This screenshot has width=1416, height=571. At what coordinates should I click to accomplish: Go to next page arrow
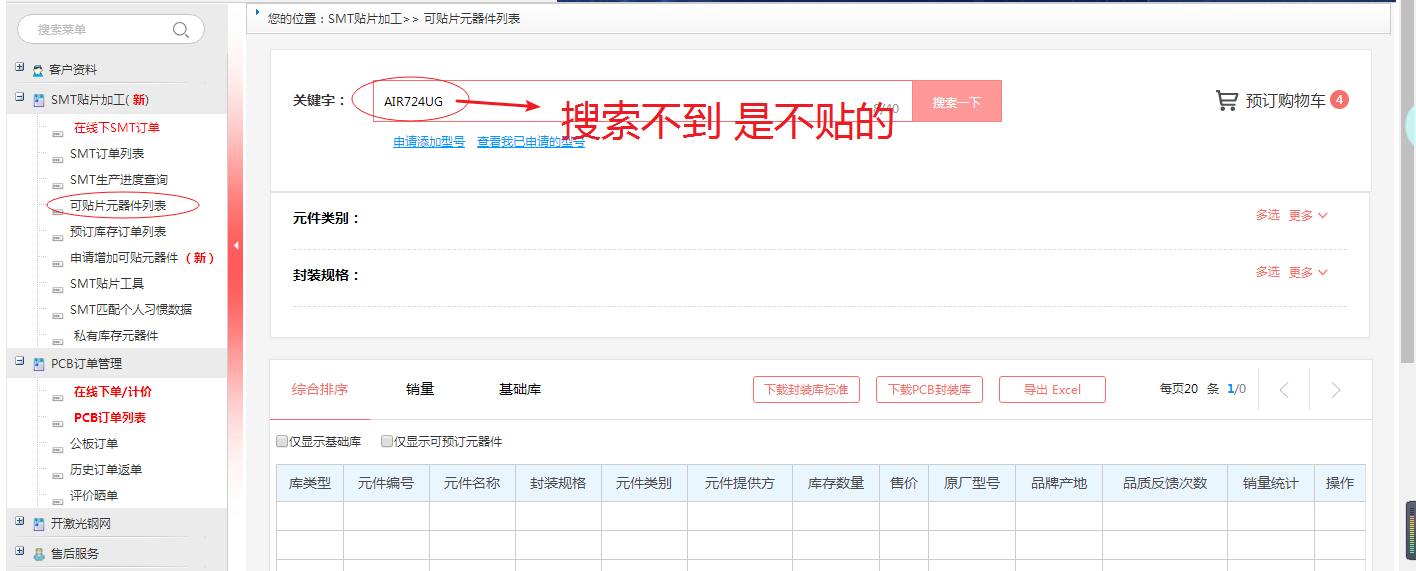point(1335,390)
